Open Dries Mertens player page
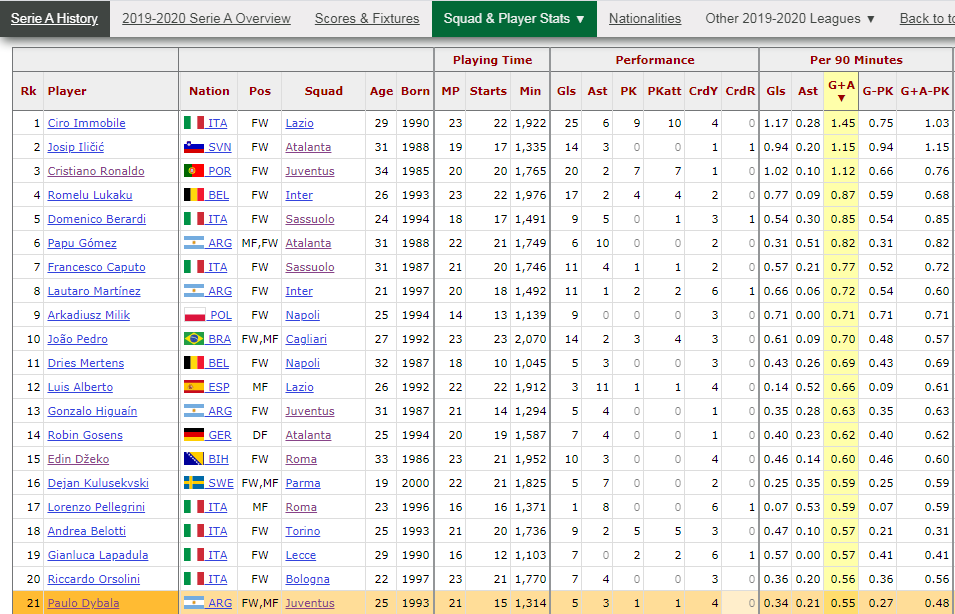Image resolution: width=955 pixels, height=614 pixels. point(86,363)
